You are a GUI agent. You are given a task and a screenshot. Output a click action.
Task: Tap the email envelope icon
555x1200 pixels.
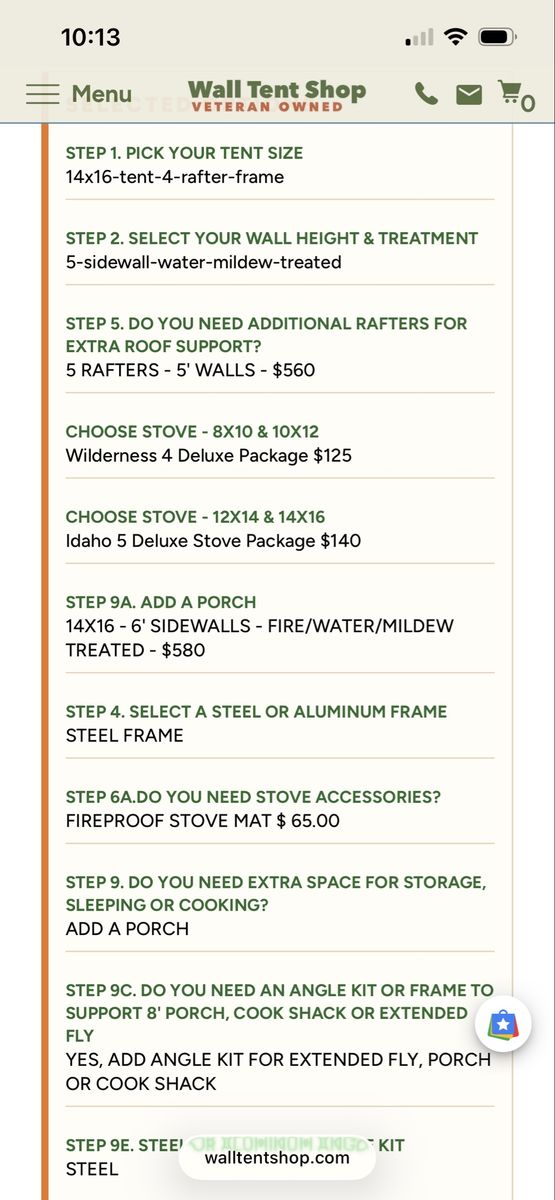[469, 94]
